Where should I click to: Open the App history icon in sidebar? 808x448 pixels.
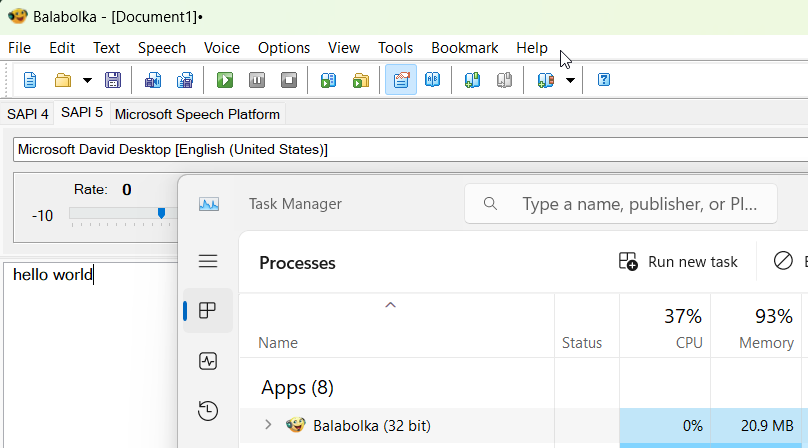[x=208, y=411]
